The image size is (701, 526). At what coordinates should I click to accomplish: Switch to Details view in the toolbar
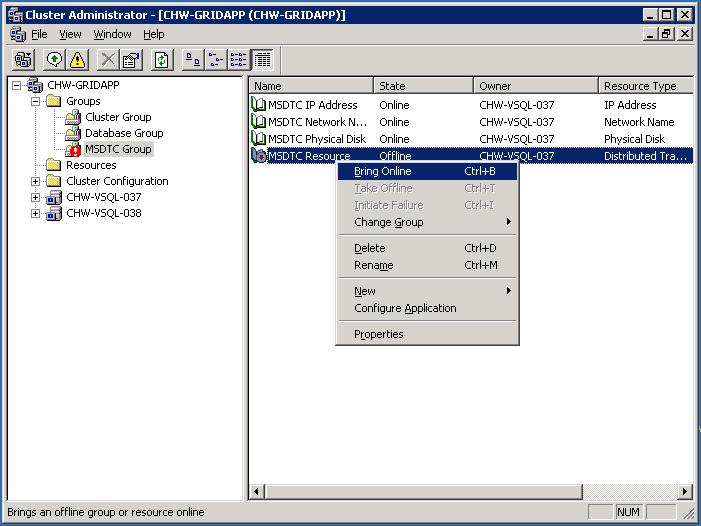(x=262, y=59)
